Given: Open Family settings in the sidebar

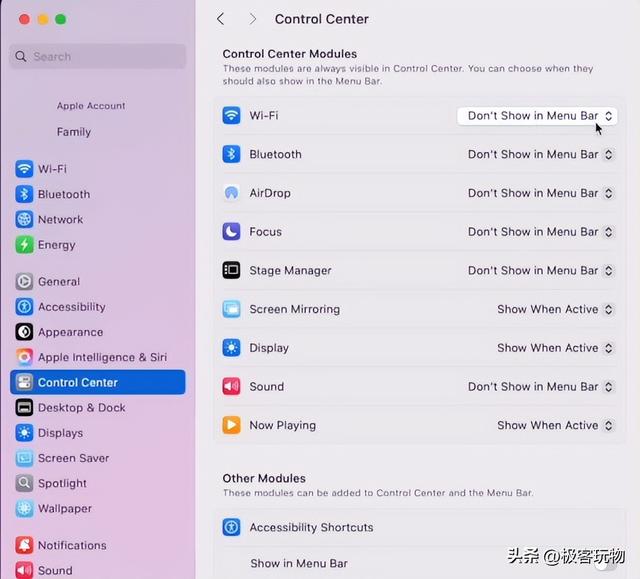Looking at the screenshot, I should coord(74,132).
